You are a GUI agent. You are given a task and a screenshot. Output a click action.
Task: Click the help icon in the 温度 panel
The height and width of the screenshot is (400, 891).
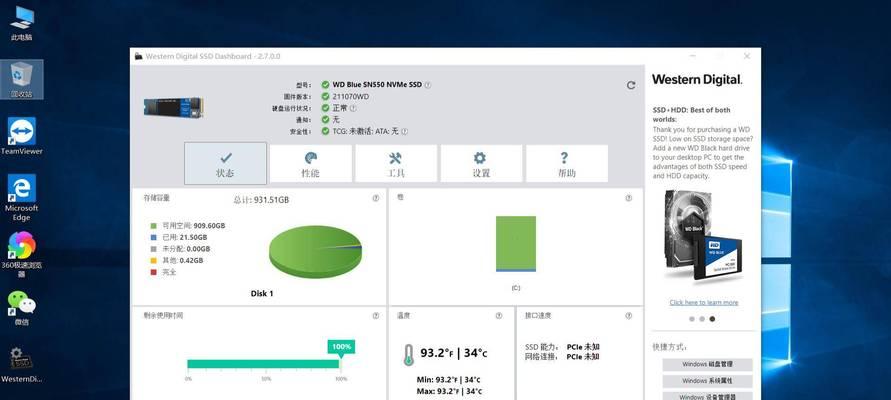click(x=499, y=315)
